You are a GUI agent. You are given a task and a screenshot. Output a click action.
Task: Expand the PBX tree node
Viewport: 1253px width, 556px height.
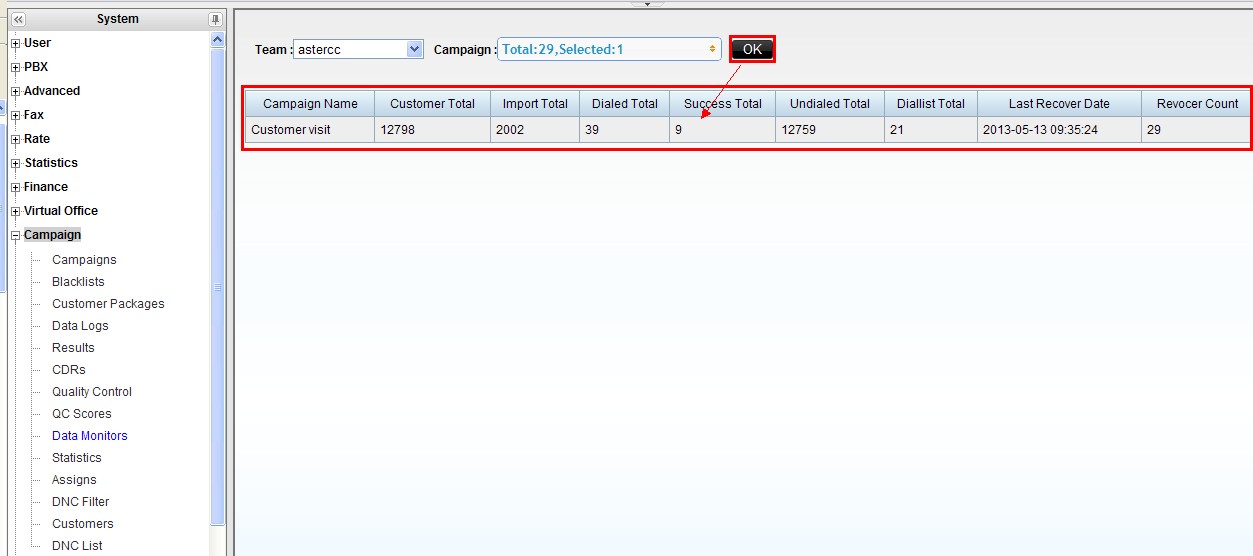point(15,67)
